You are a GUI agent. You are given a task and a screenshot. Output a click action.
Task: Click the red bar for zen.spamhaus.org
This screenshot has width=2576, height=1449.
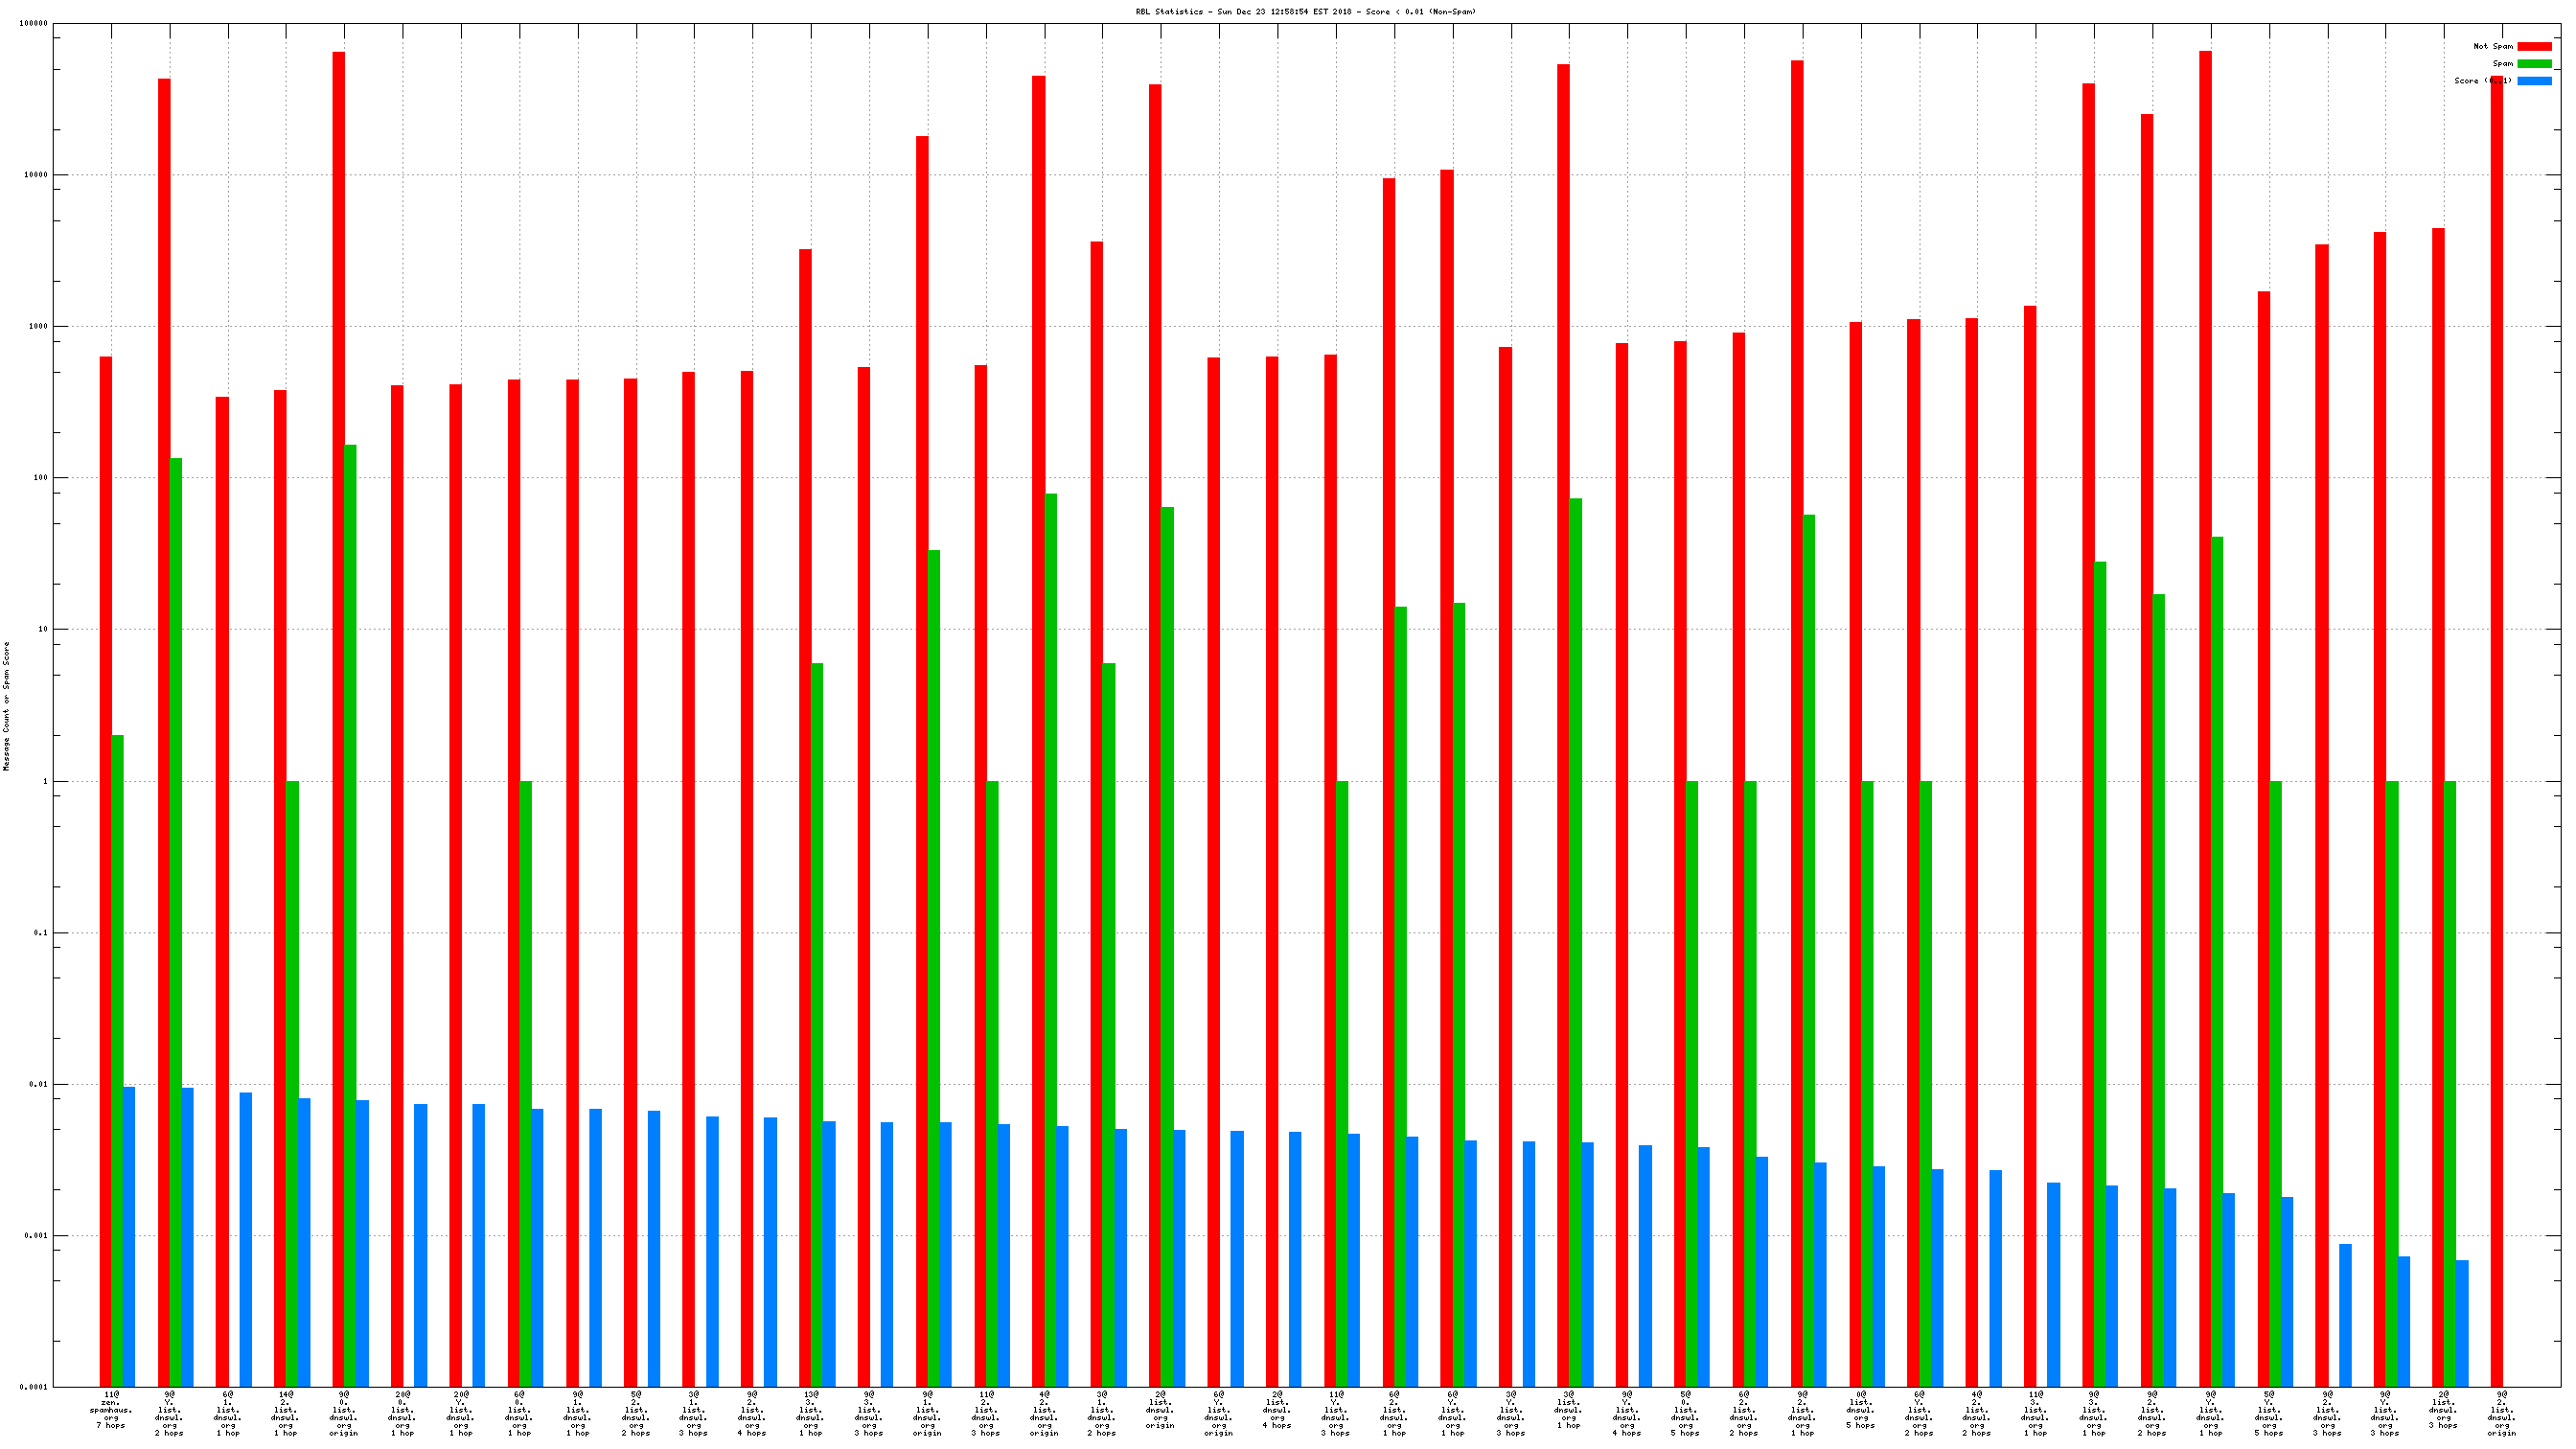106,870
